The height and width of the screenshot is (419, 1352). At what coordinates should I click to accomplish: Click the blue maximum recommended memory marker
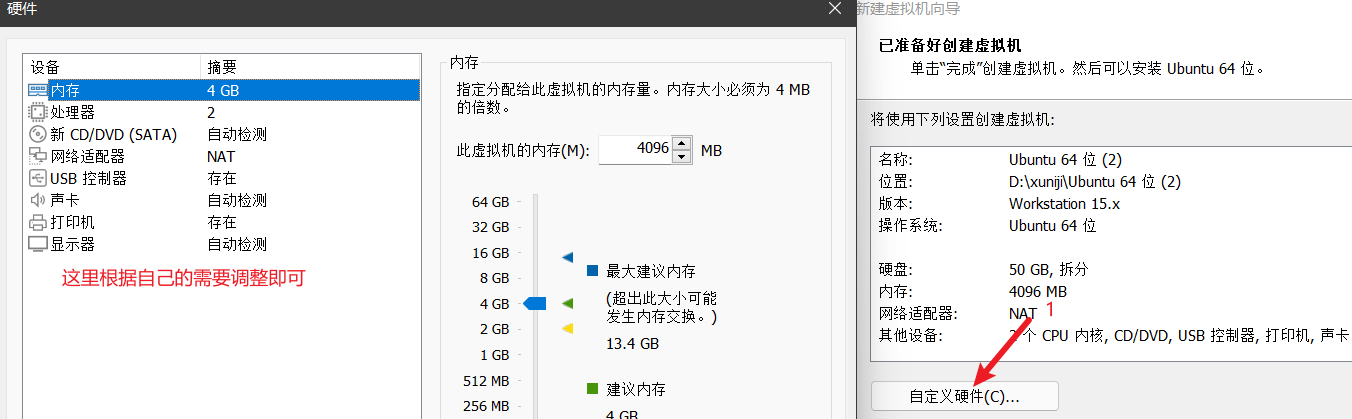tap(568, 257)
